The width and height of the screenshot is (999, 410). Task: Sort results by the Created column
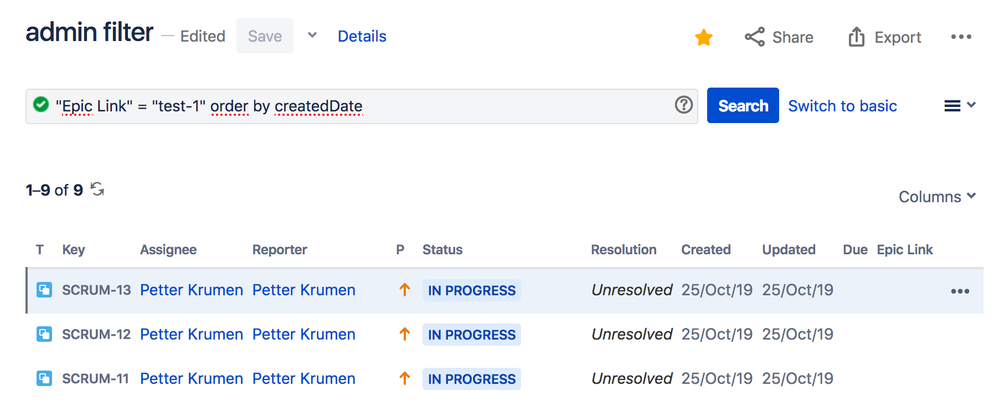click(x=705, y=250)
